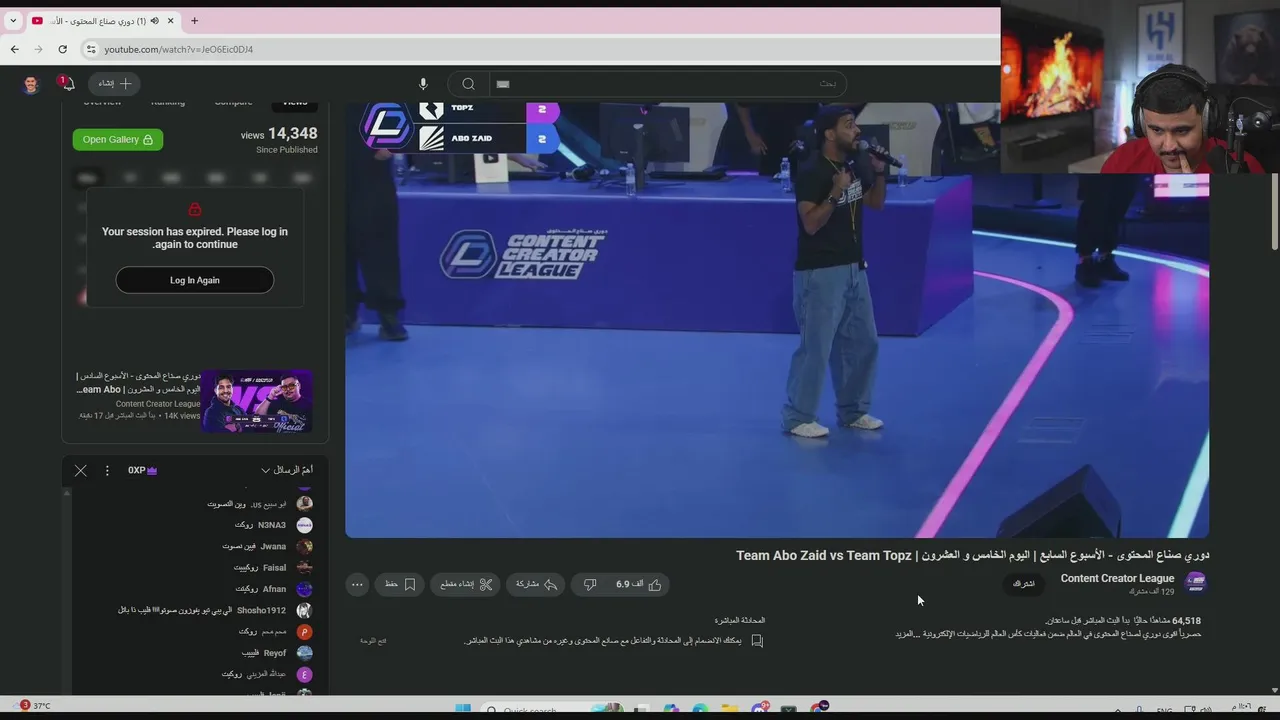Click the Clip scissors button
This screenshot has height=720, width=1280.
[467, 584]
